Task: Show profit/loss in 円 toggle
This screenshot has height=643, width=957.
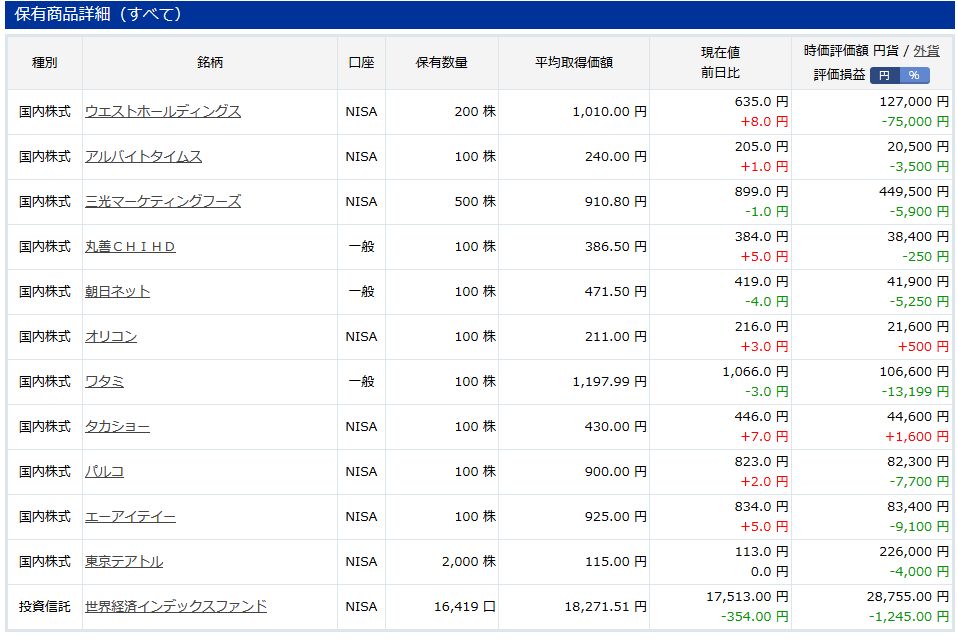Action: (884, 75)
